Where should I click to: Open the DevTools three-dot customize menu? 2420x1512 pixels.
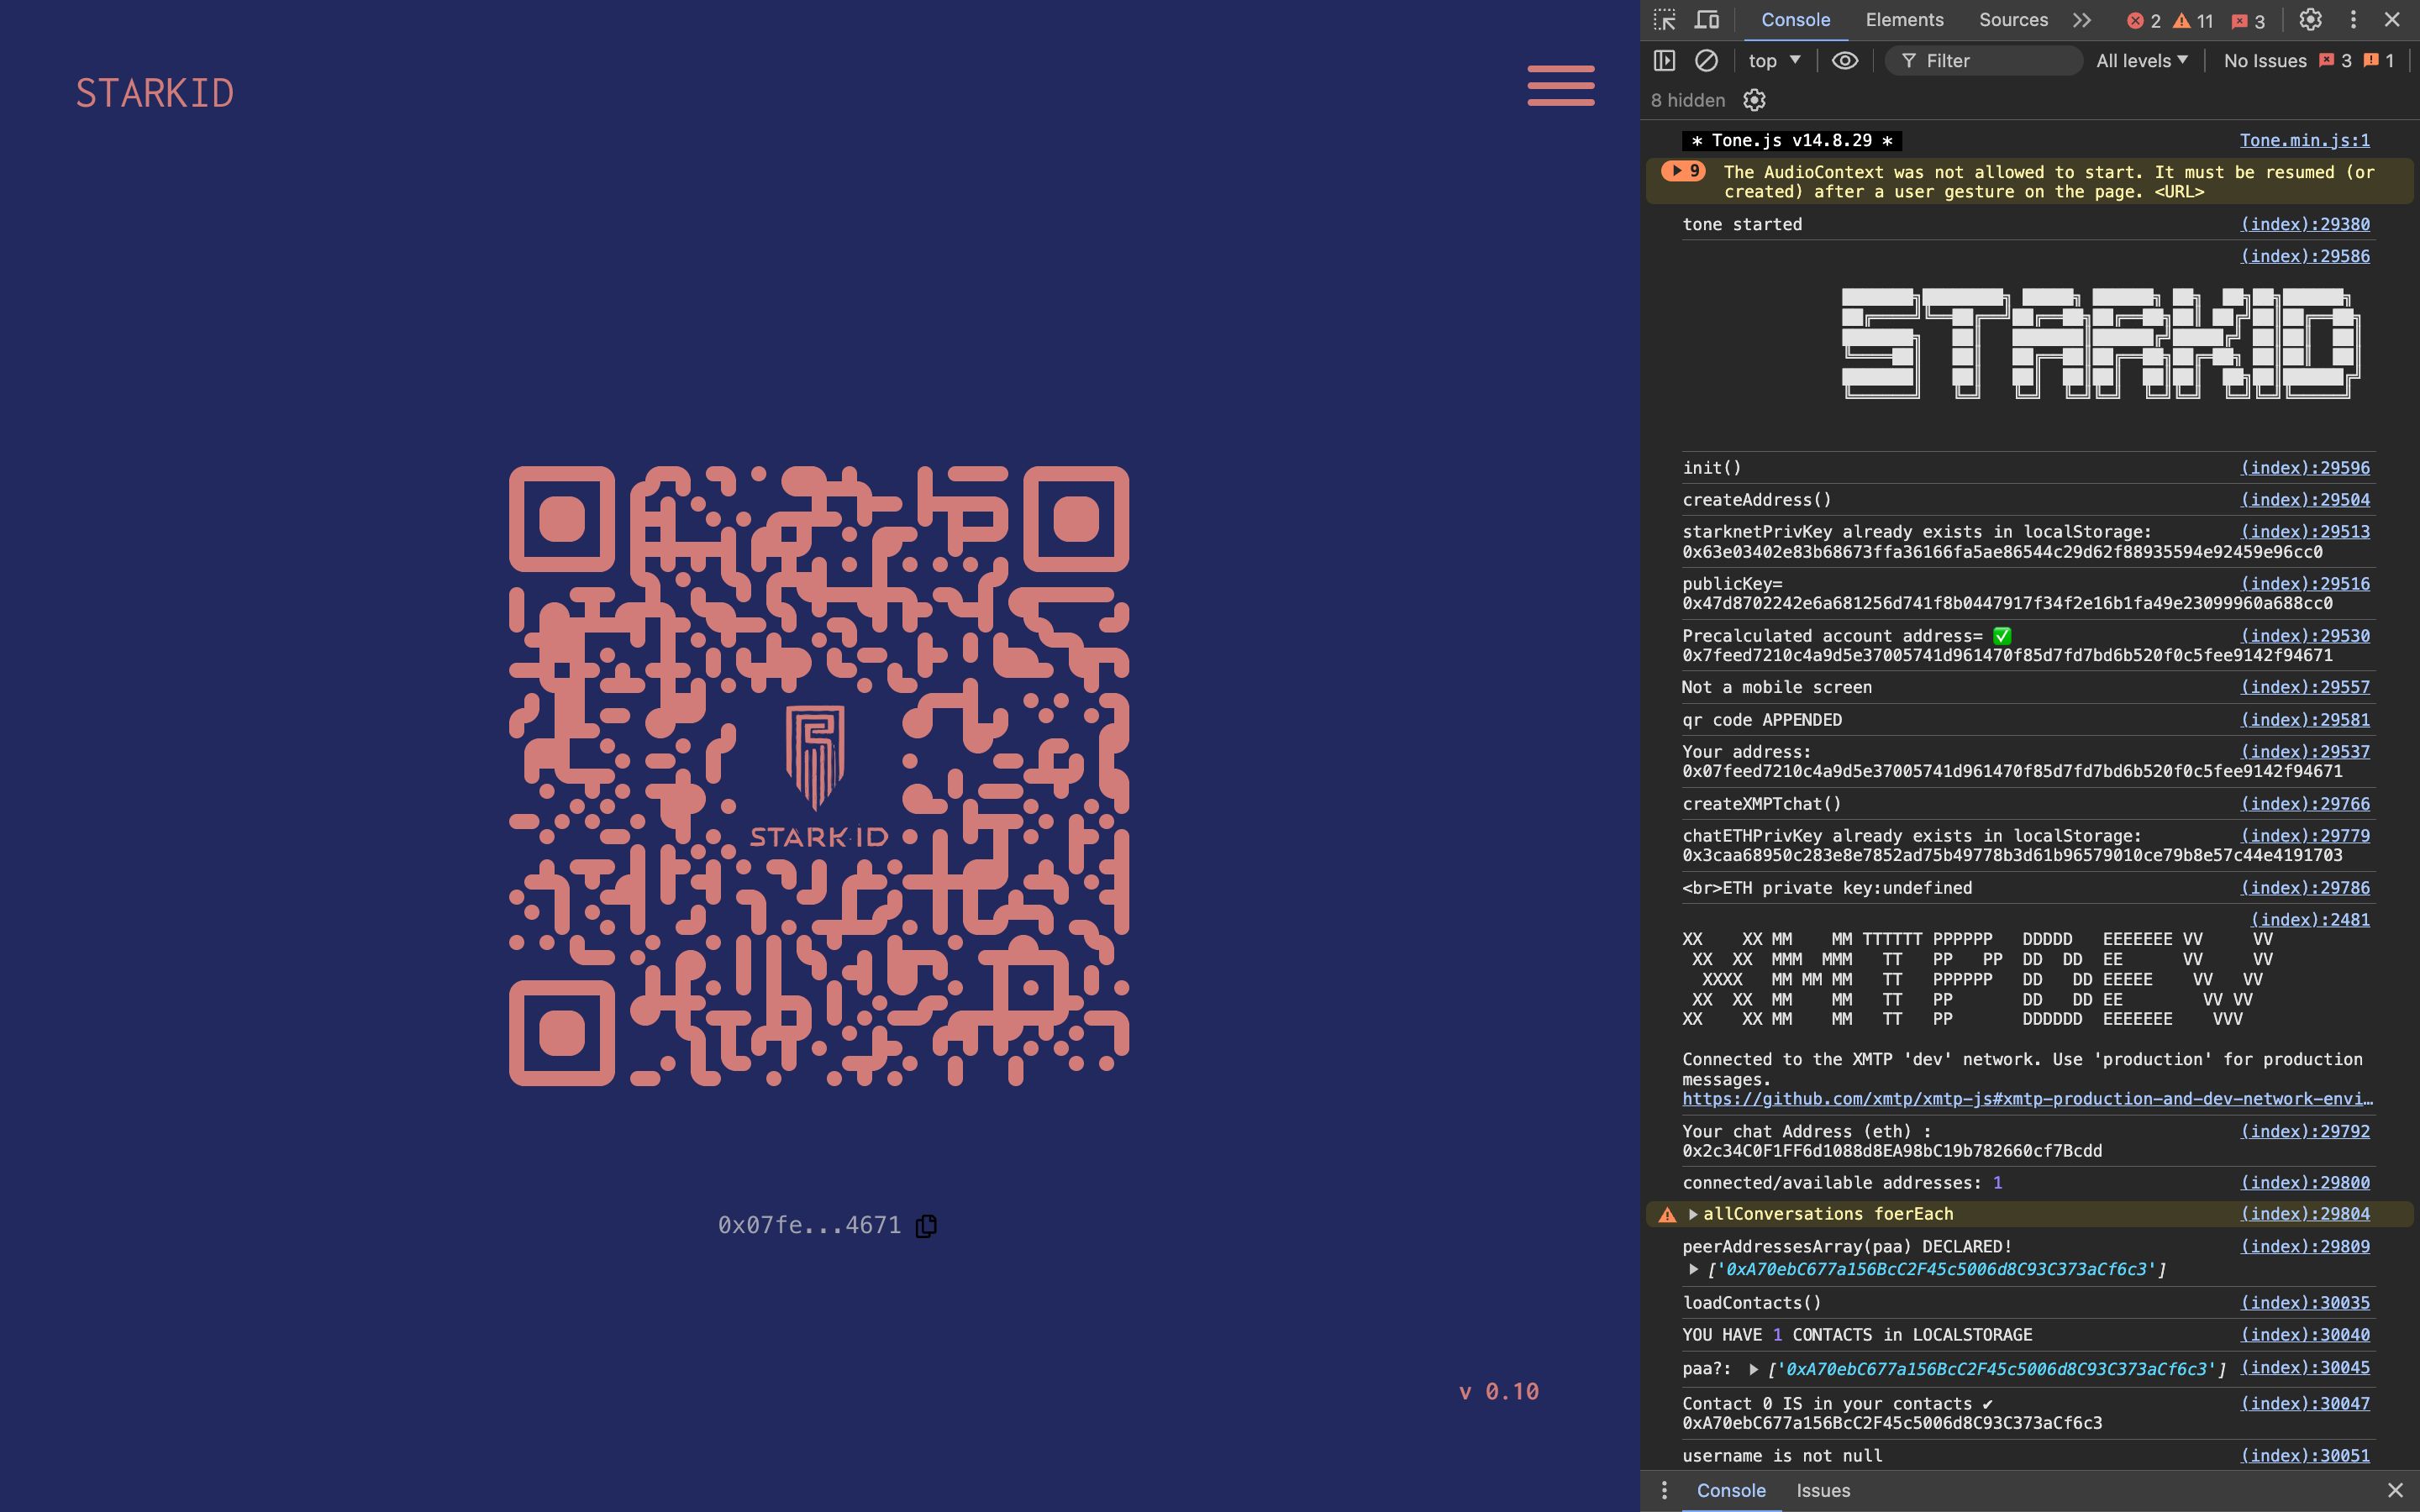(2353, 20)
